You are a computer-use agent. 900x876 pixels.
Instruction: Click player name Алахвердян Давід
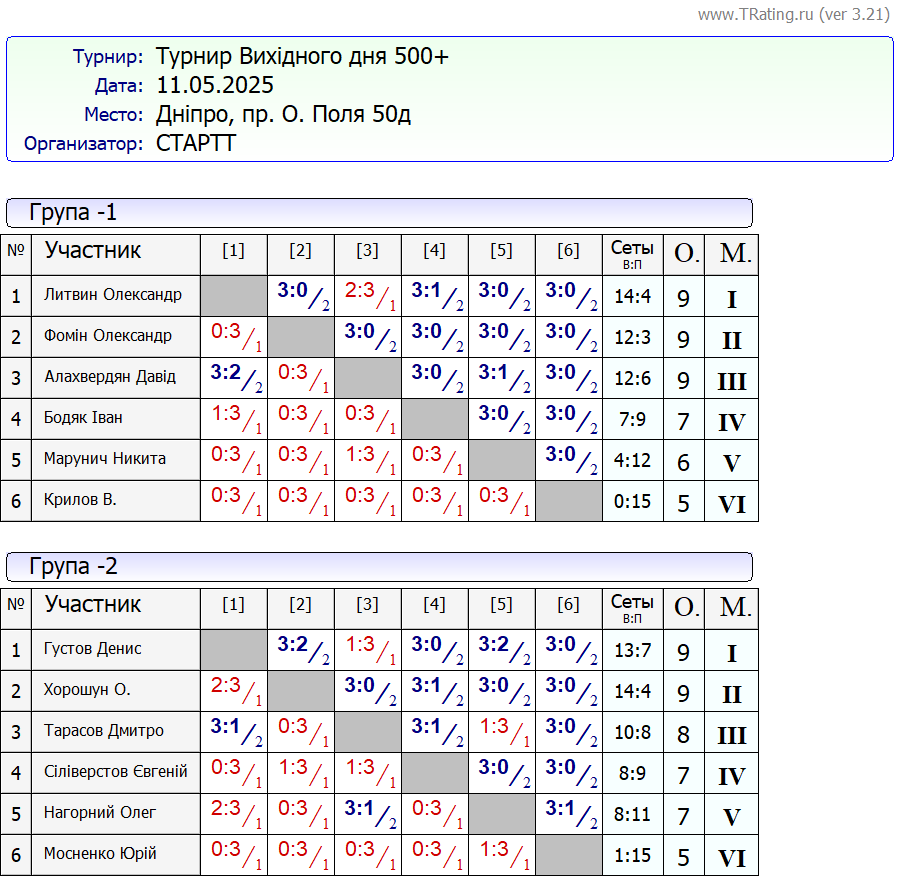(110, 377)
